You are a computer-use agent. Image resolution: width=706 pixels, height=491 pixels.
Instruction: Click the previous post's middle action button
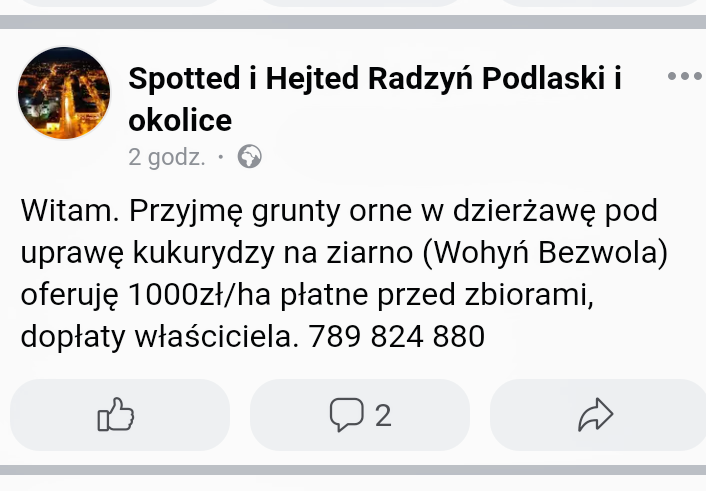tap(359, 3)
